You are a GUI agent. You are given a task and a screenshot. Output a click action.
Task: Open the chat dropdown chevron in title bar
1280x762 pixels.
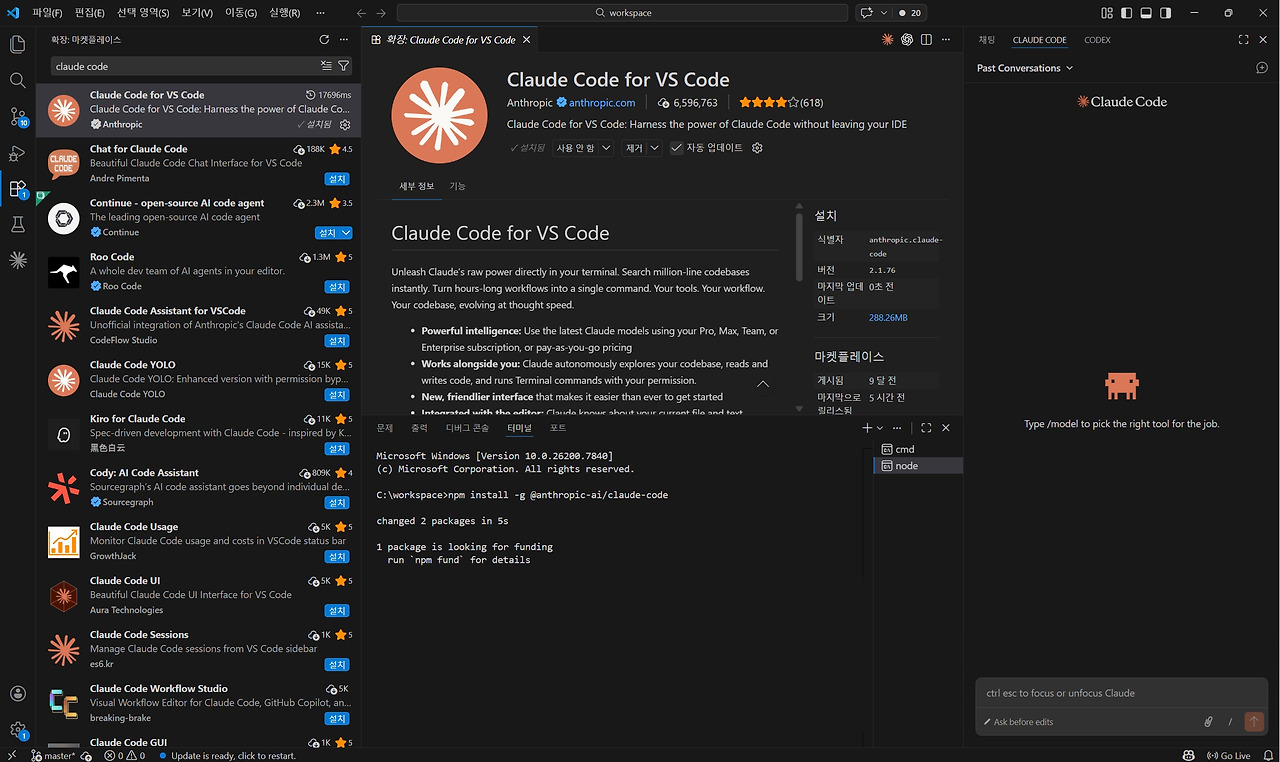[x=882, y=13]
